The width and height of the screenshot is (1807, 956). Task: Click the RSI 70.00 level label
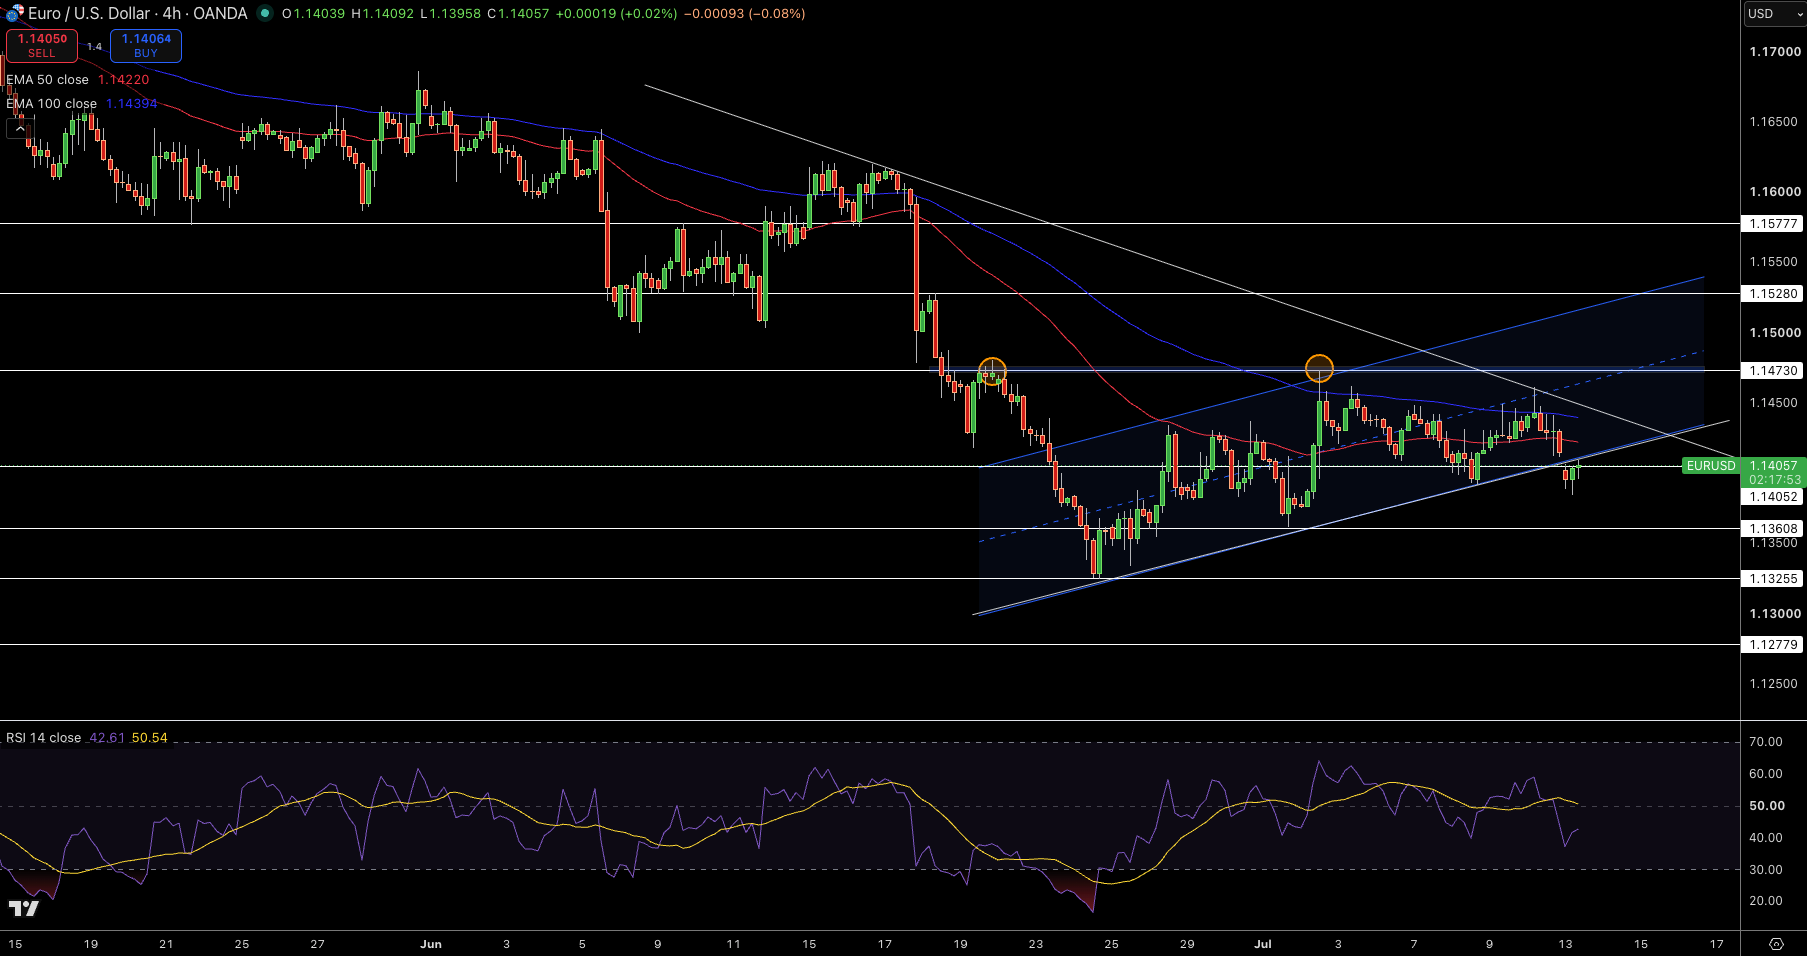(x=1766, y=742)
